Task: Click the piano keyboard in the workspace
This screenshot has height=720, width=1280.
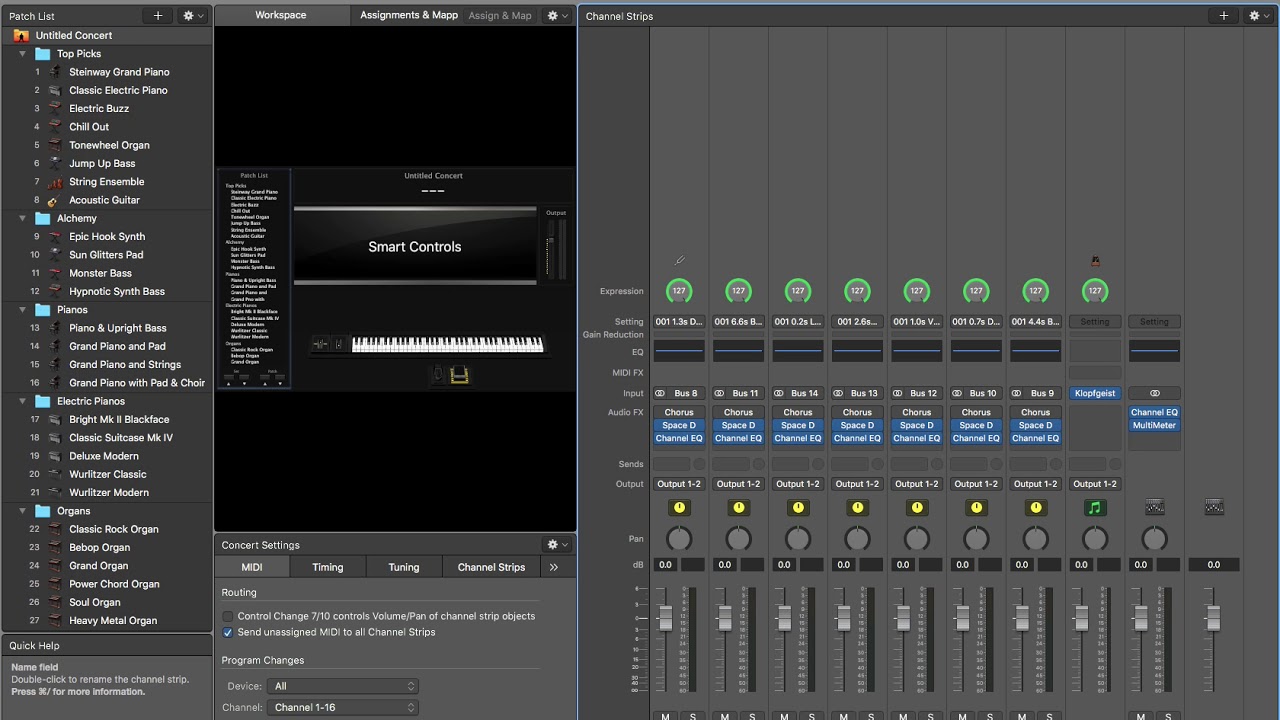Action: click(447, 344)
